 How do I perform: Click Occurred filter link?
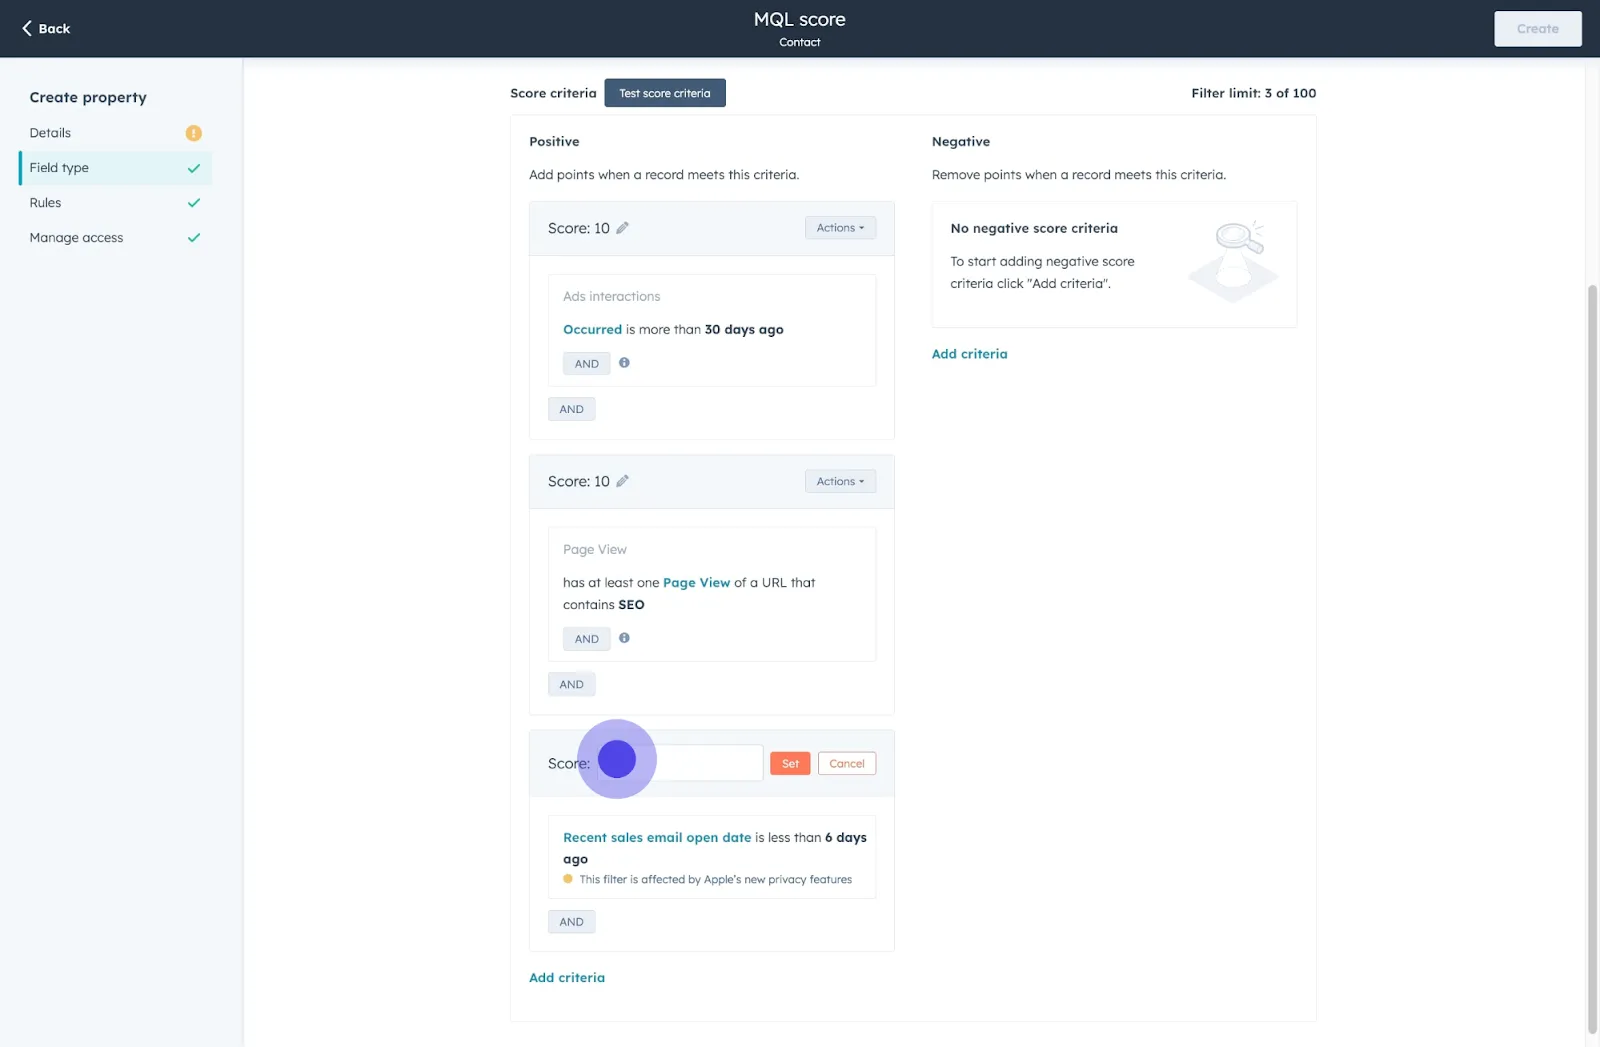click(x=592, y=330)
